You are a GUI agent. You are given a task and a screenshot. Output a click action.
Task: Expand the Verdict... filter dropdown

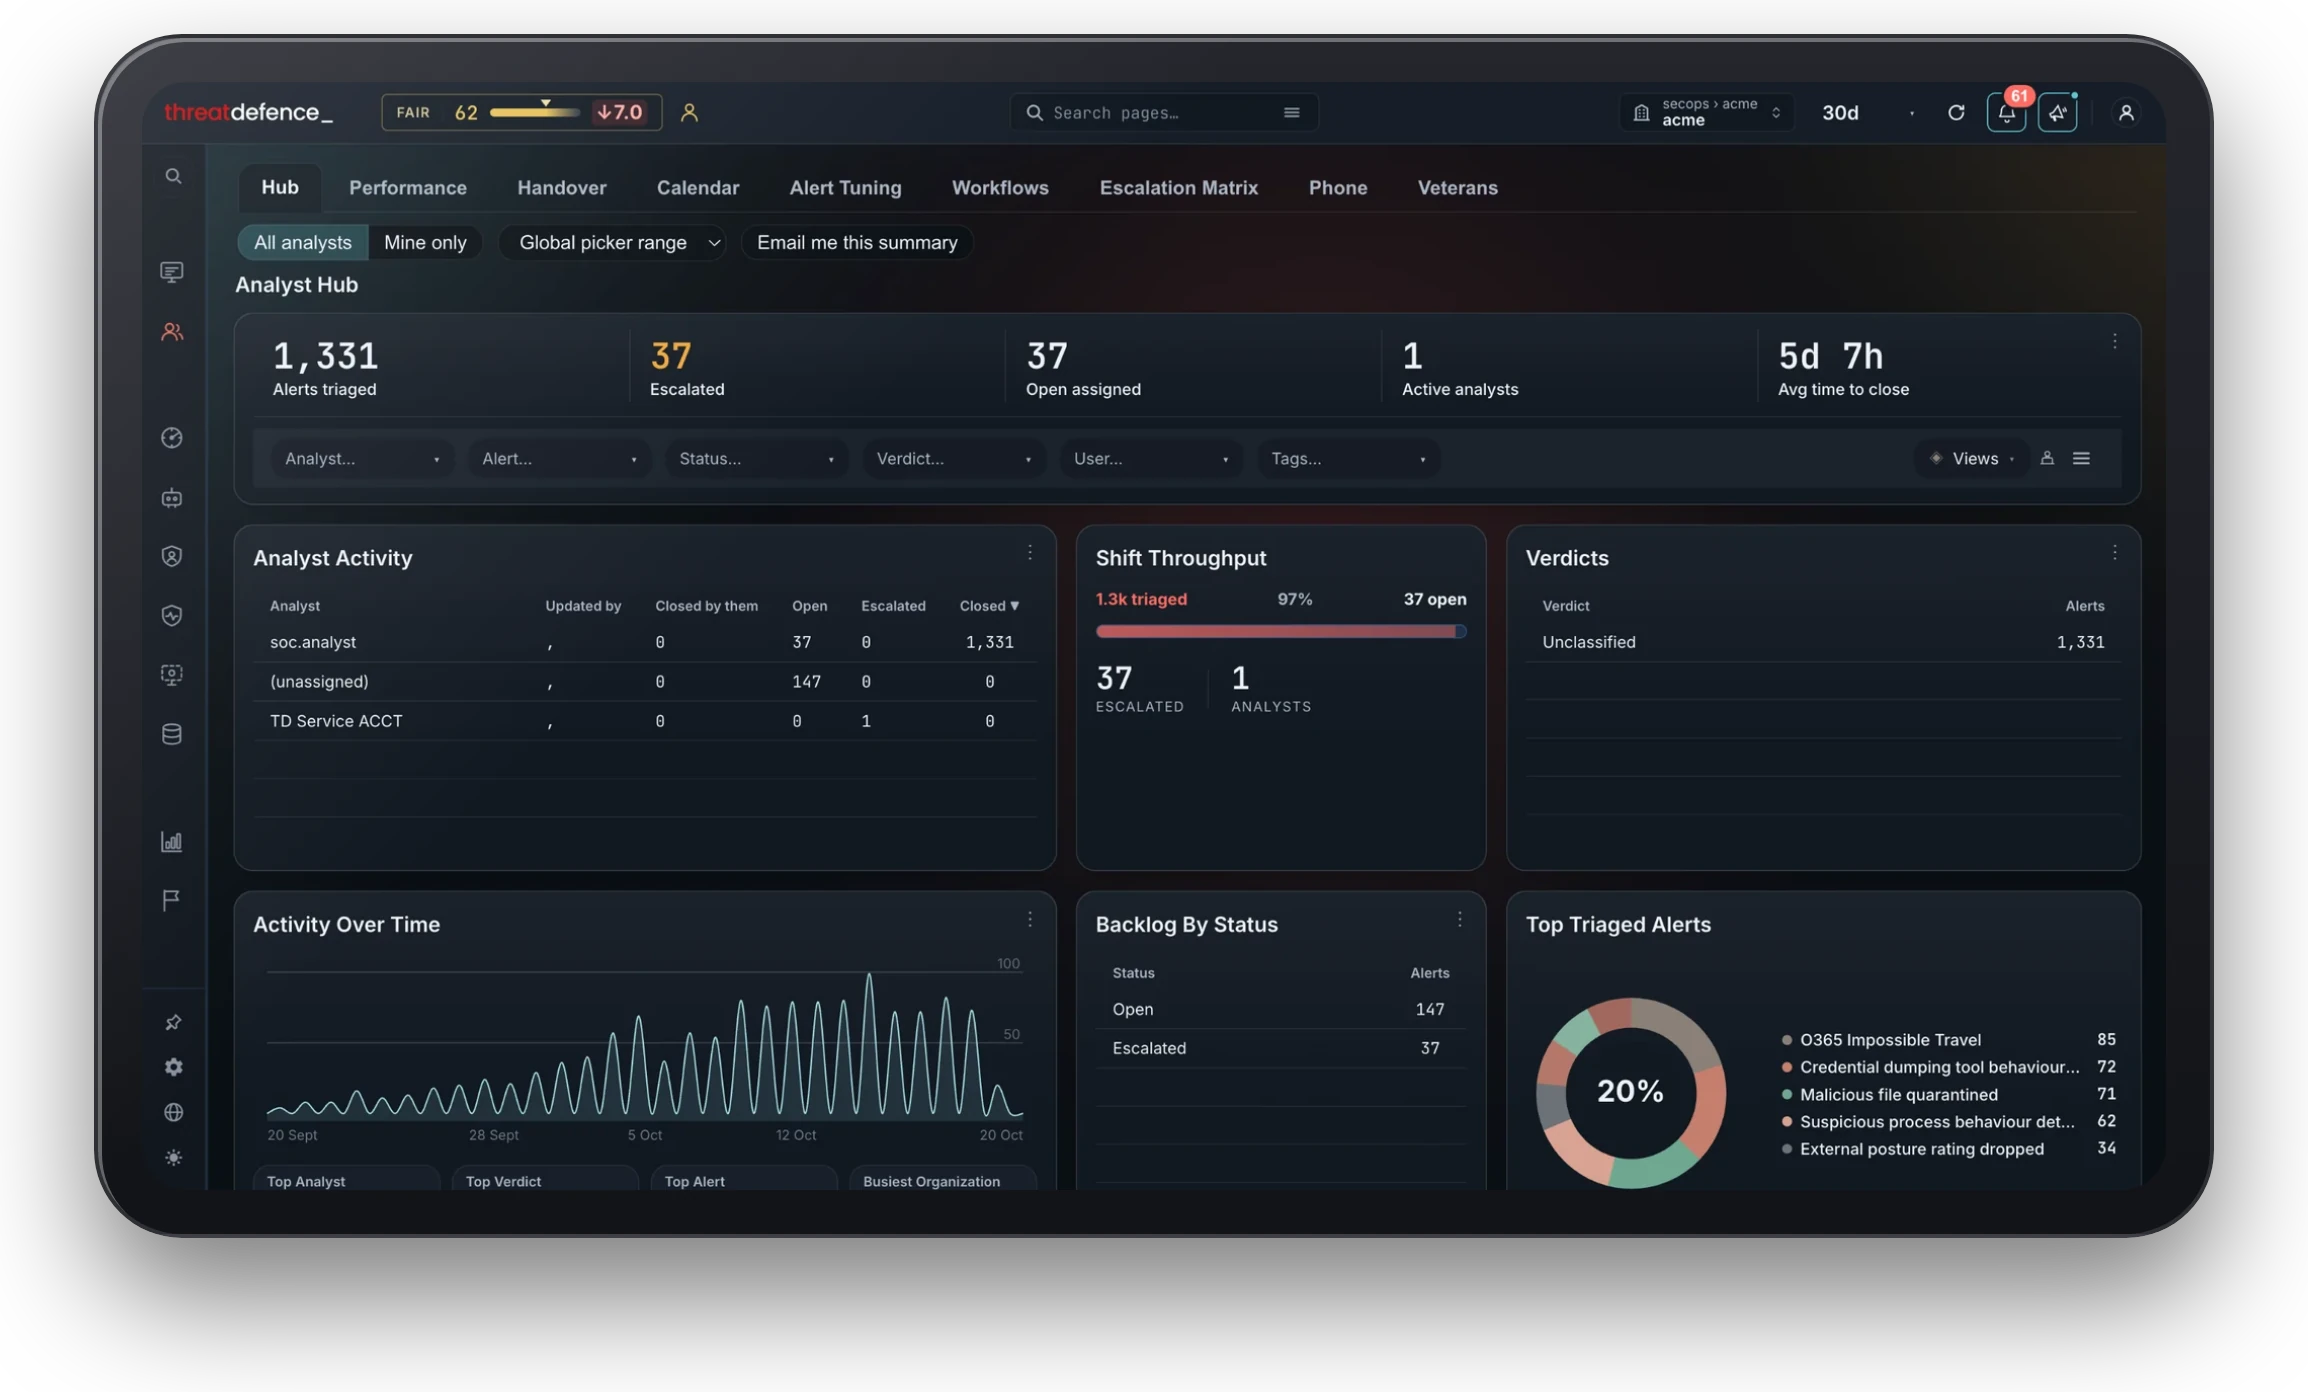pos(954,458)
